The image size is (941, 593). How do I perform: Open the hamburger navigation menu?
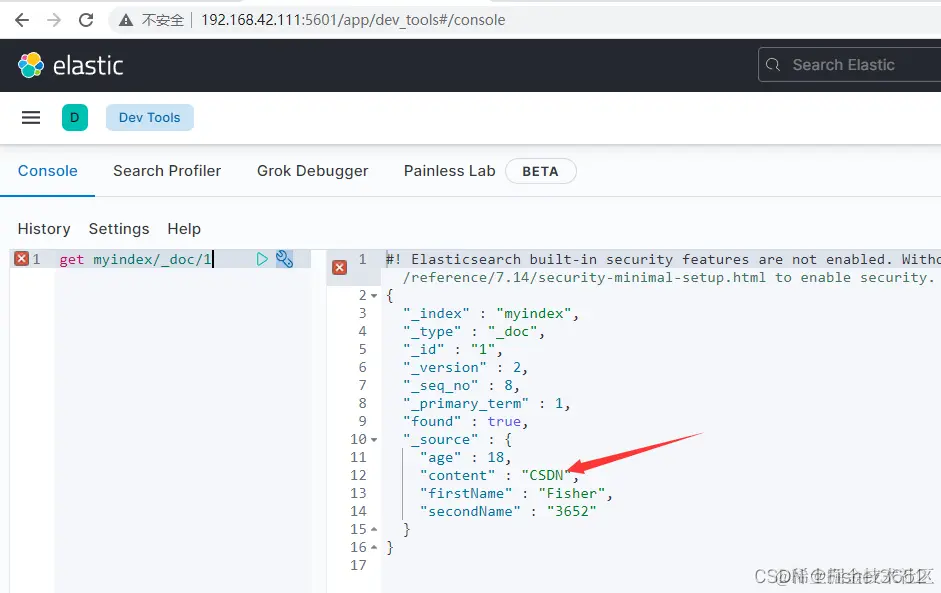tap(31, 118)
